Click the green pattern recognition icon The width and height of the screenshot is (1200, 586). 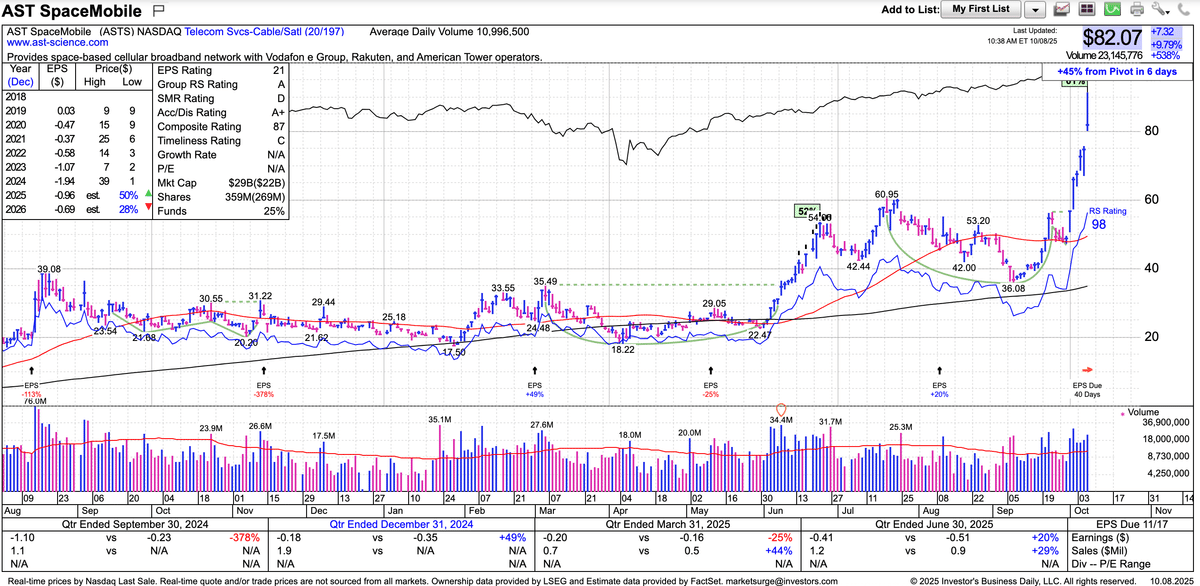coord(1111,10)
